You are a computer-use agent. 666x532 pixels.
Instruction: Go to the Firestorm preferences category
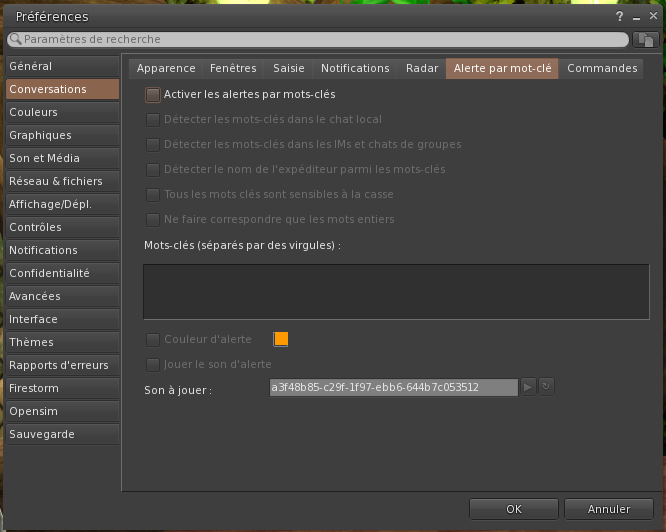[36, 388]
